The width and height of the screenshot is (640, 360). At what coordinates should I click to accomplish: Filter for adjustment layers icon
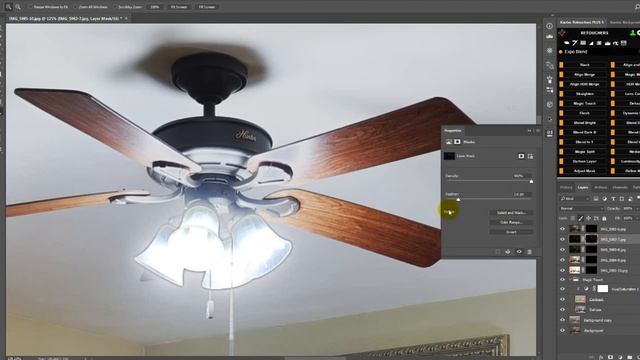[x=604, y=198]
